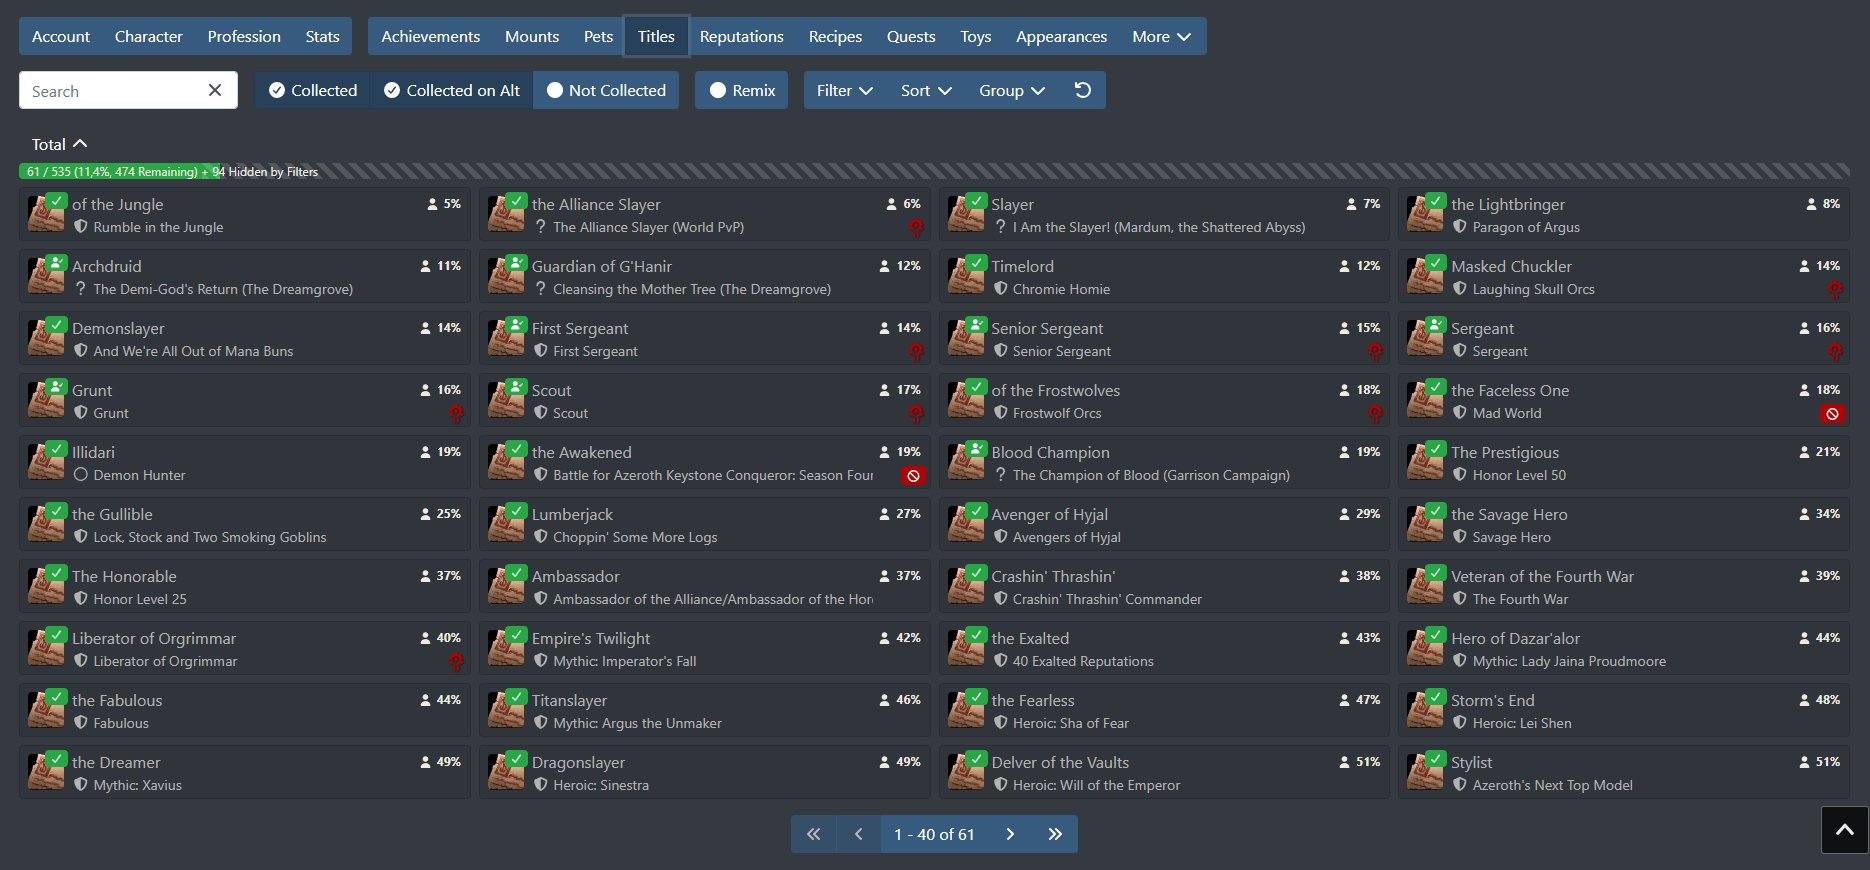Jump to the first page of titles
1870x870 pixels.
coord(814,834)
